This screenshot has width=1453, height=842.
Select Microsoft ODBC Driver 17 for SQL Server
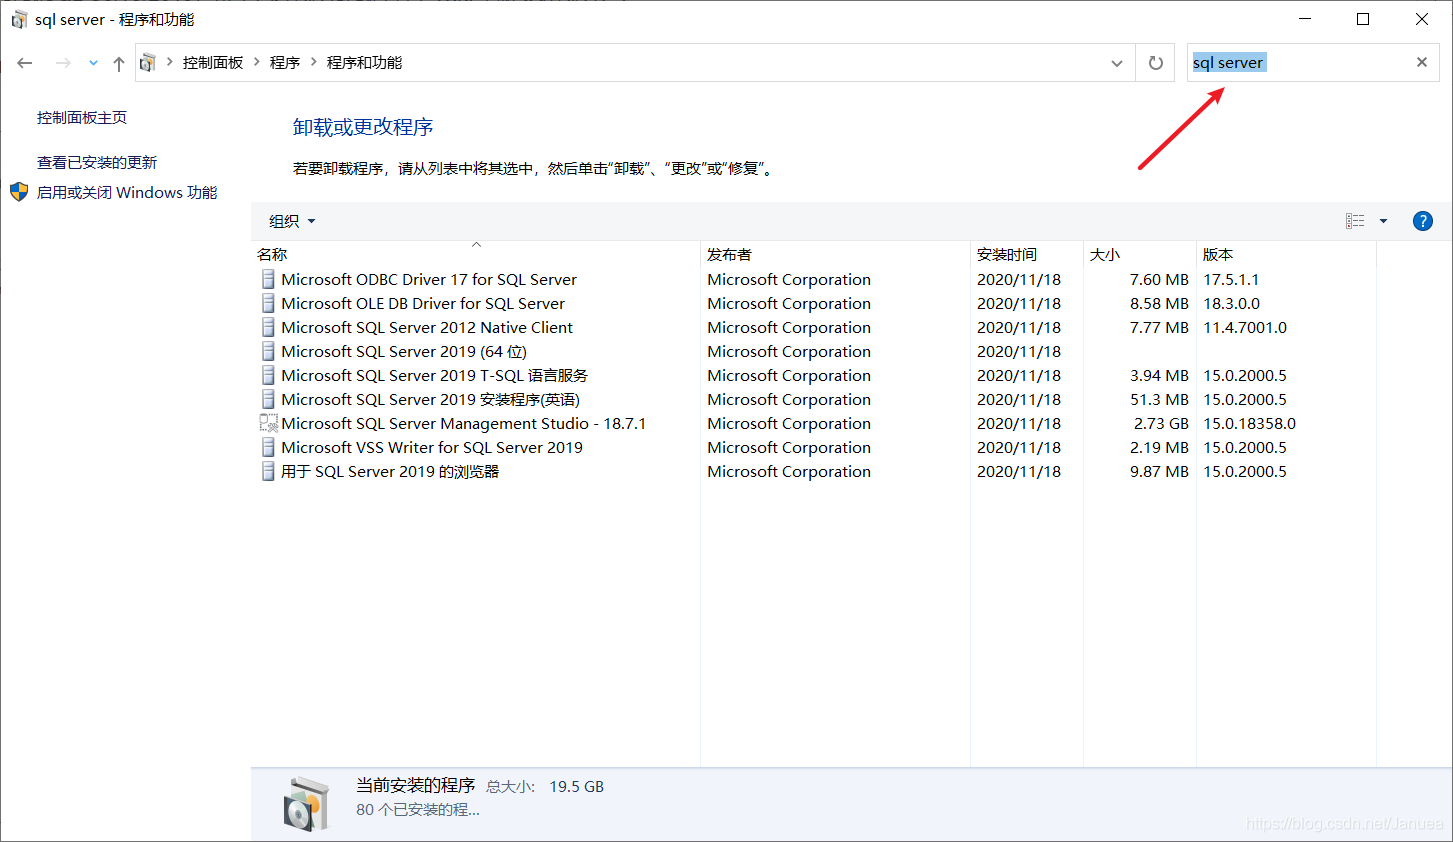click(429, 280)
